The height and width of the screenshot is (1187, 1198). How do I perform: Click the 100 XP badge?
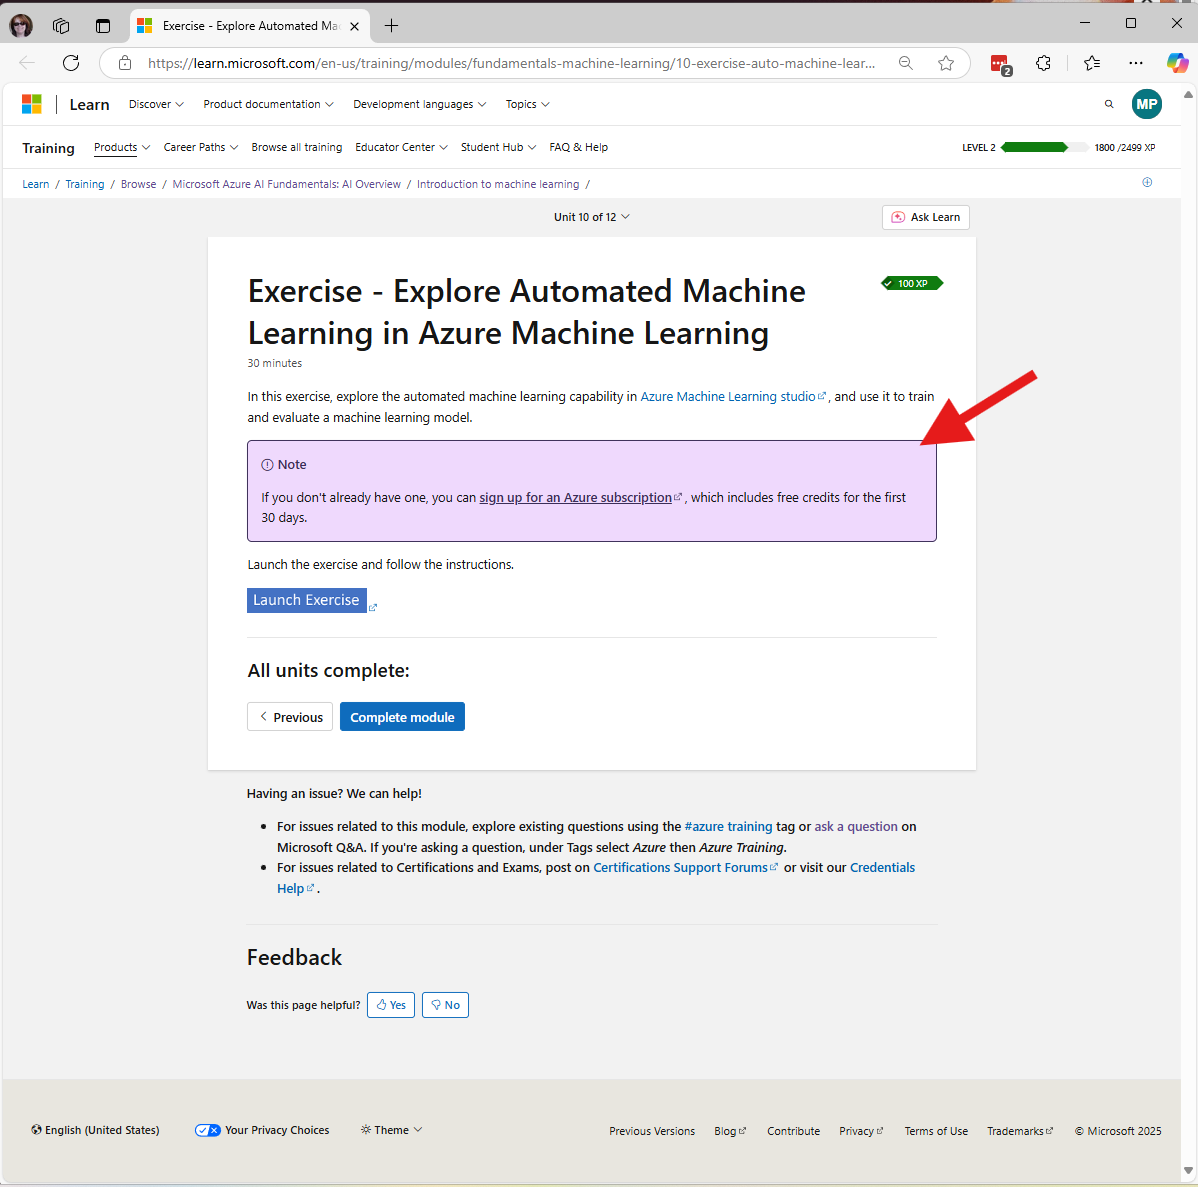click(912, 283)
